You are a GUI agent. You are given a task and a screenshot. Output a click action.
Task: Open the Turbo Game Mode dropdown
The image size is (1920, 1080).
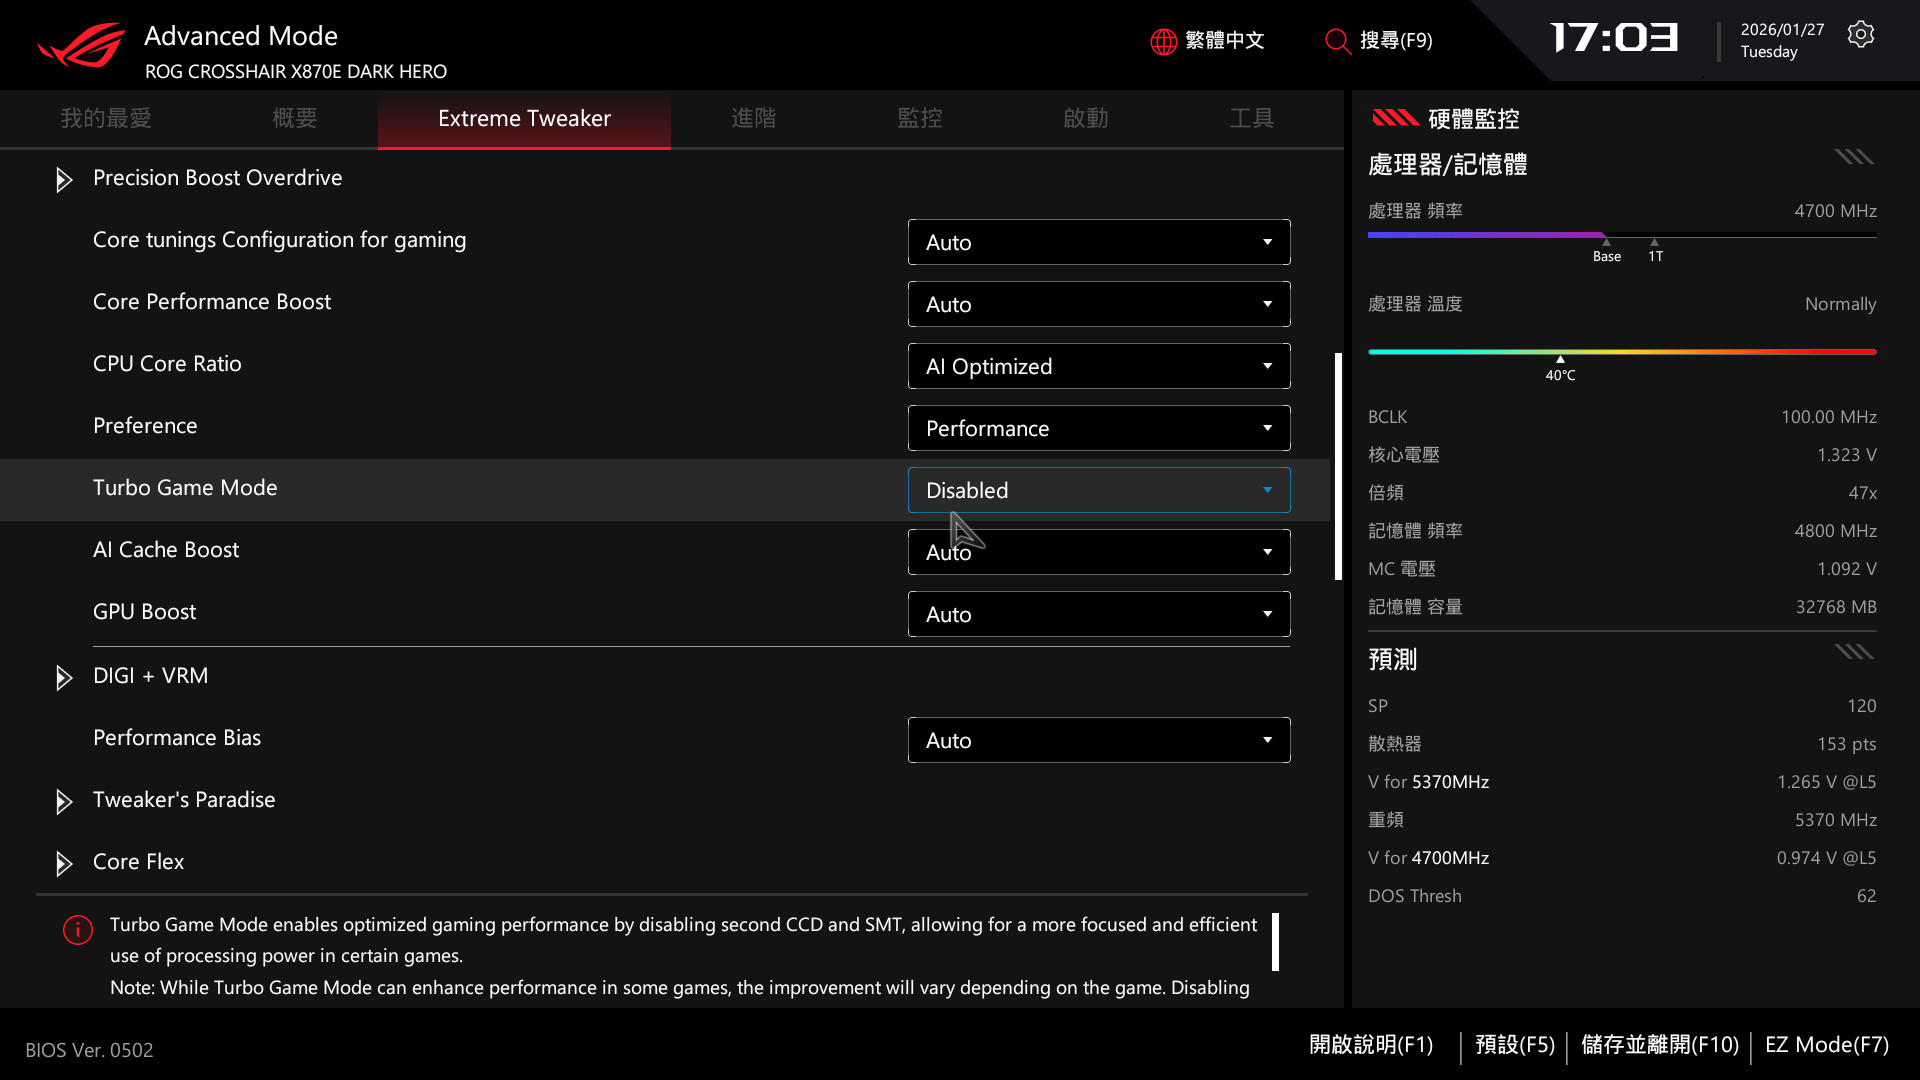tap(1098, 490)
